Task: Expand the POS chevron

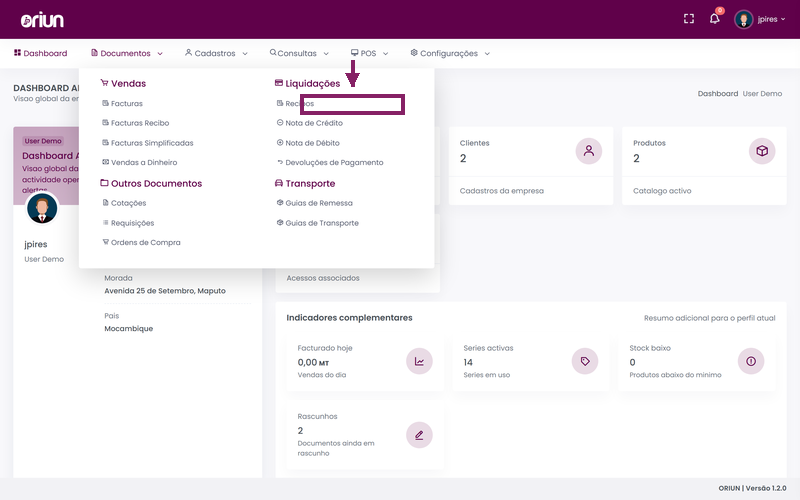Action: coord(386,54)
